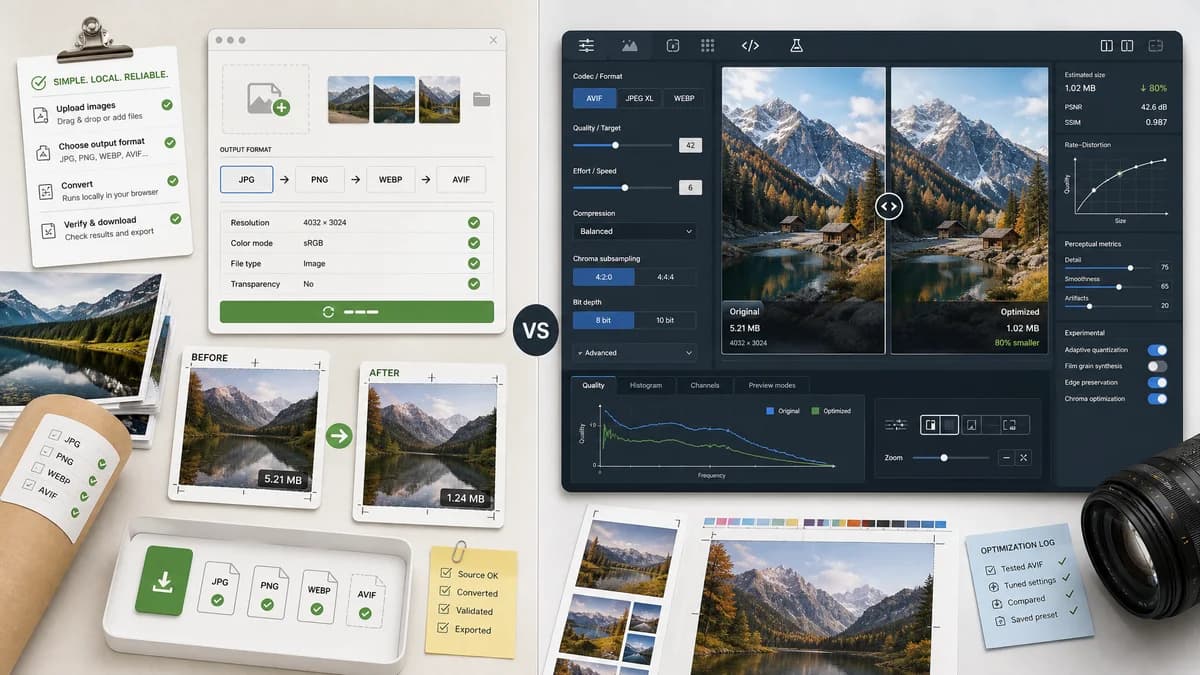Select the first mountain thumbnail in converter

pos(348,99)
